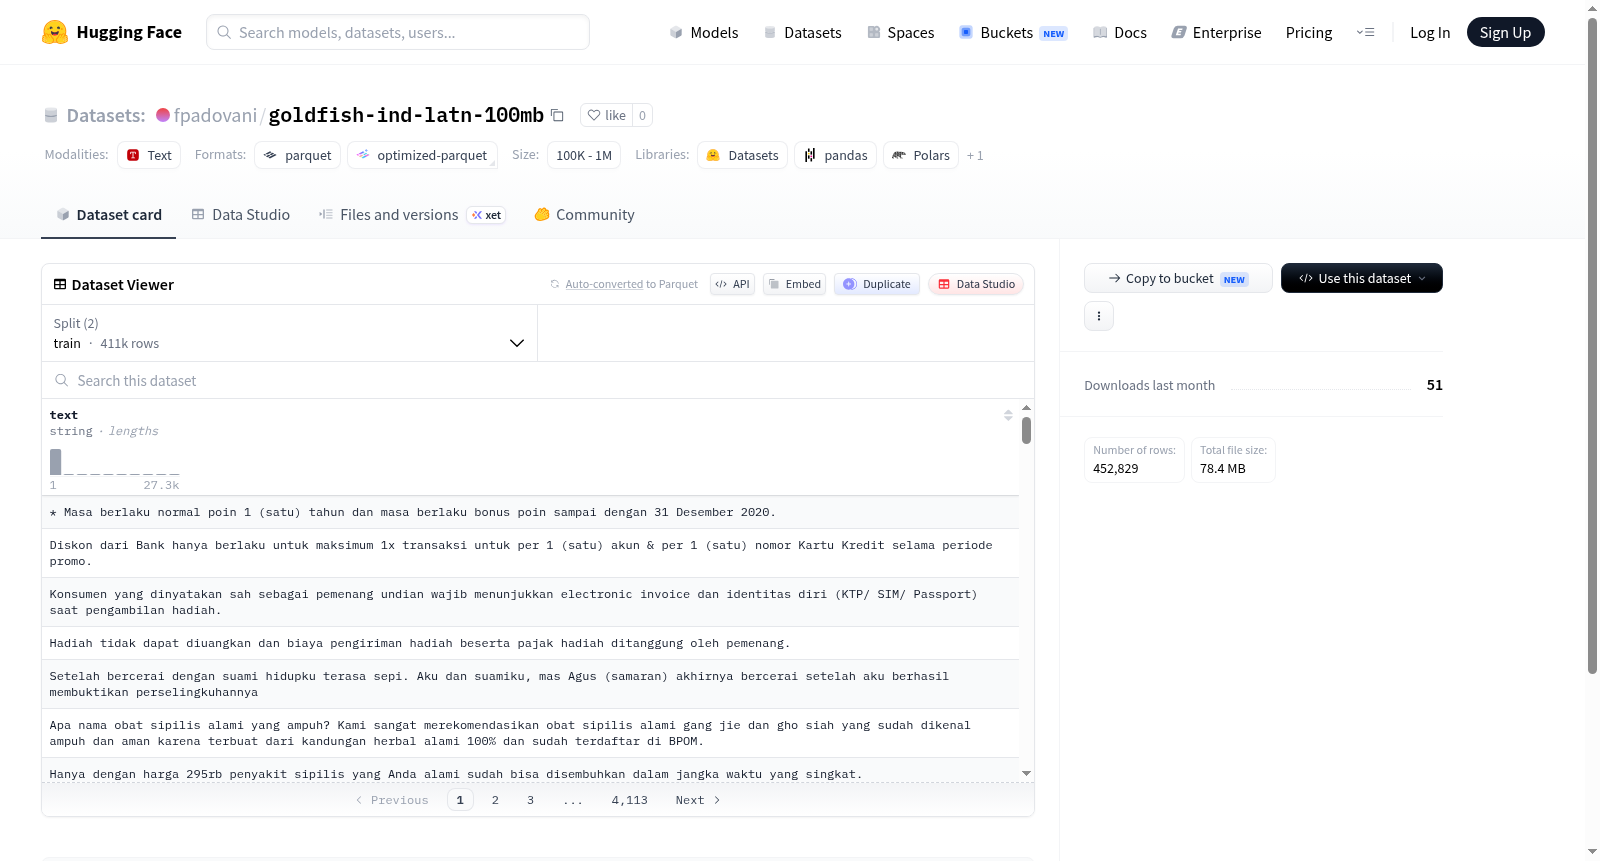The image size is (1600, 861).
Task: Click the Sign Up button
Action: click(1505, 32)
